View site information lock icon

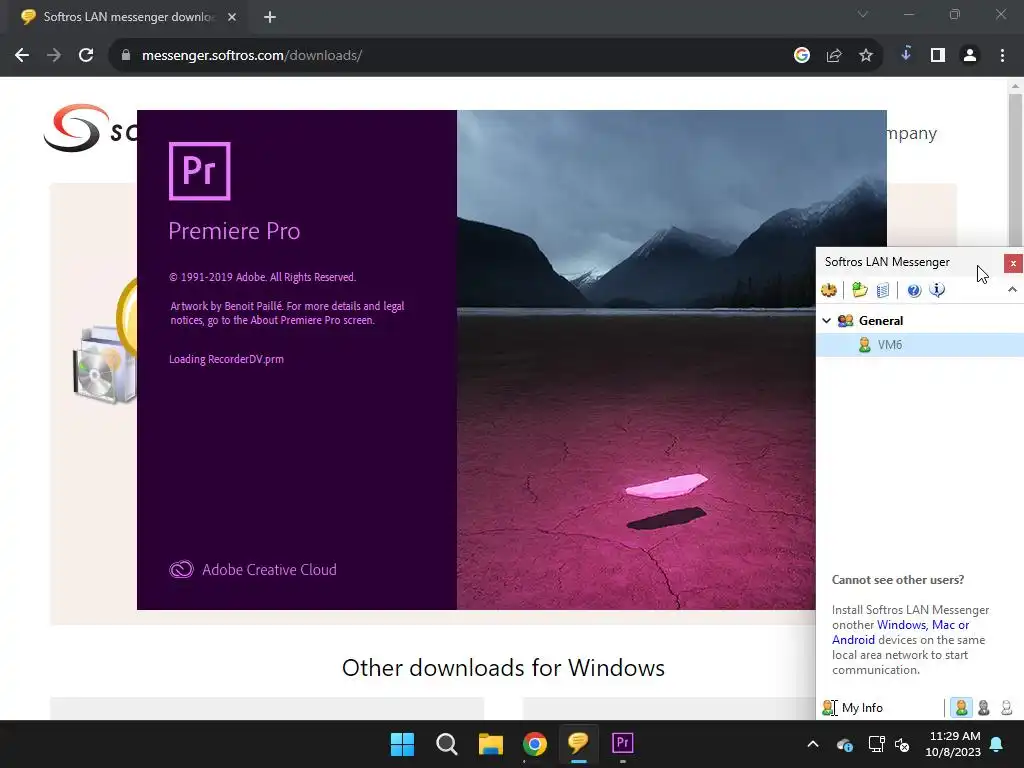tap(126, 56)
